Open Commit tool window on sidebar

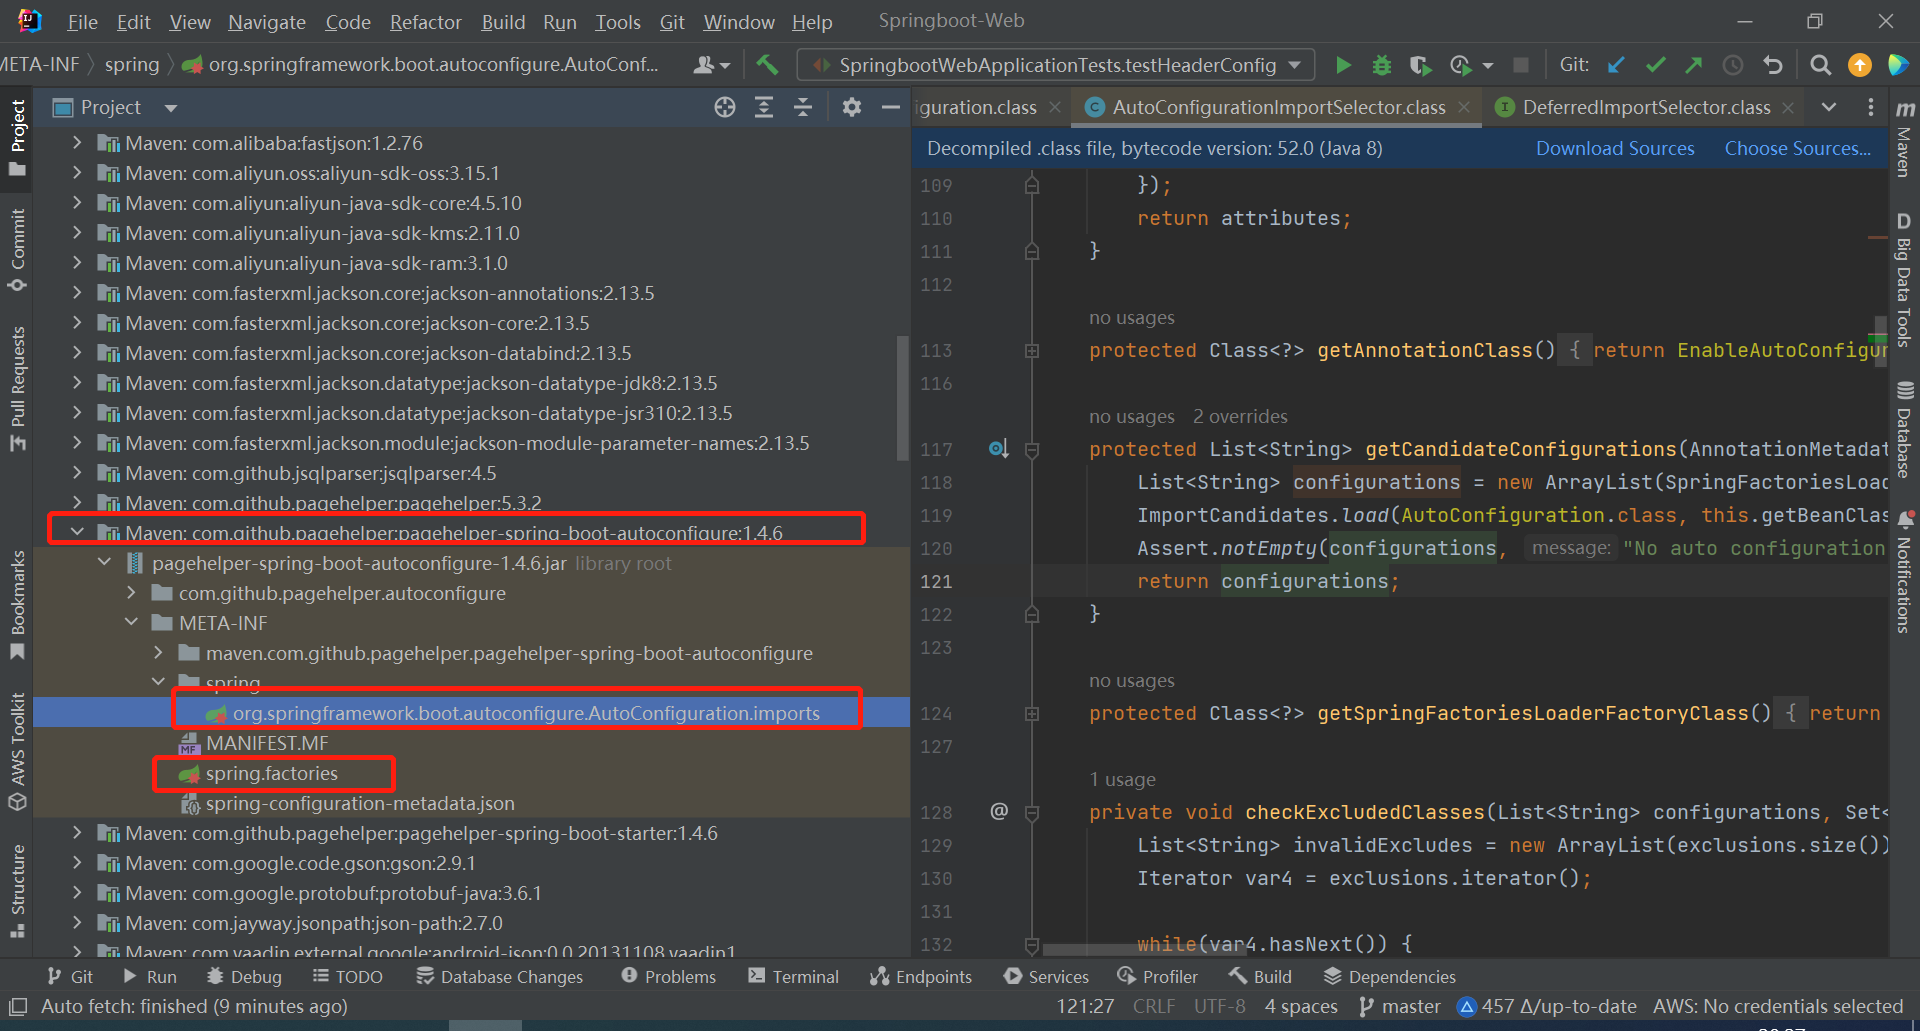point(17,250)
